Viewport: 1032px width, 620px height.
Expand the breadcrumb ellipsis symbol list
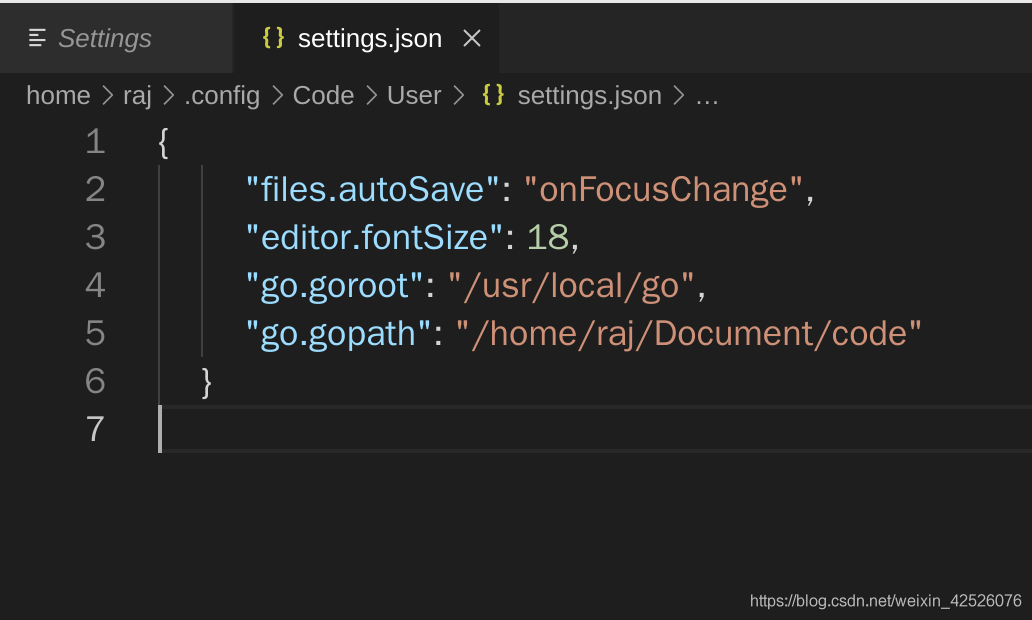[x=707, y=96]
